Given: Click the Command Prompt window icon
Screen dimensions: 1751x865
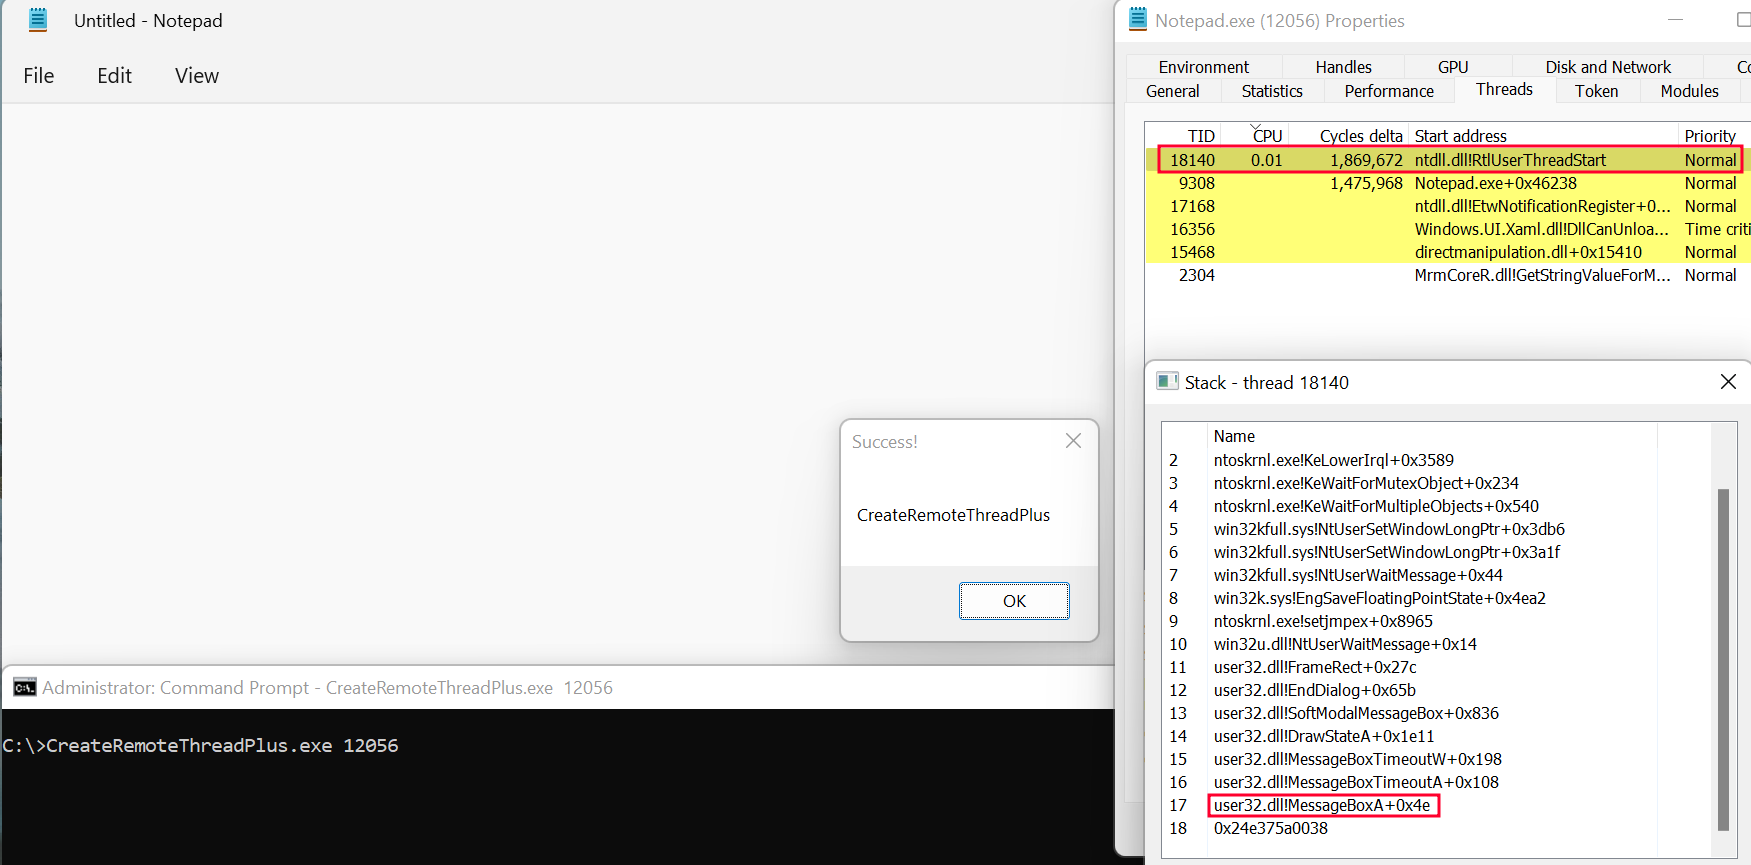Looking at the screenshot, I should pyautogui.click(x=25, y=687).
